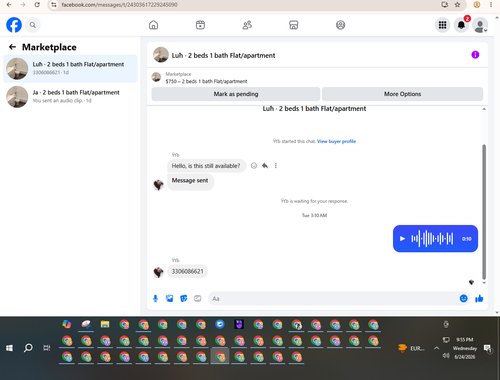The height and width of the screenshot is (380, 500).
Task: Reply to the Hello is this still available message
Action: click(x=265, y=166)
